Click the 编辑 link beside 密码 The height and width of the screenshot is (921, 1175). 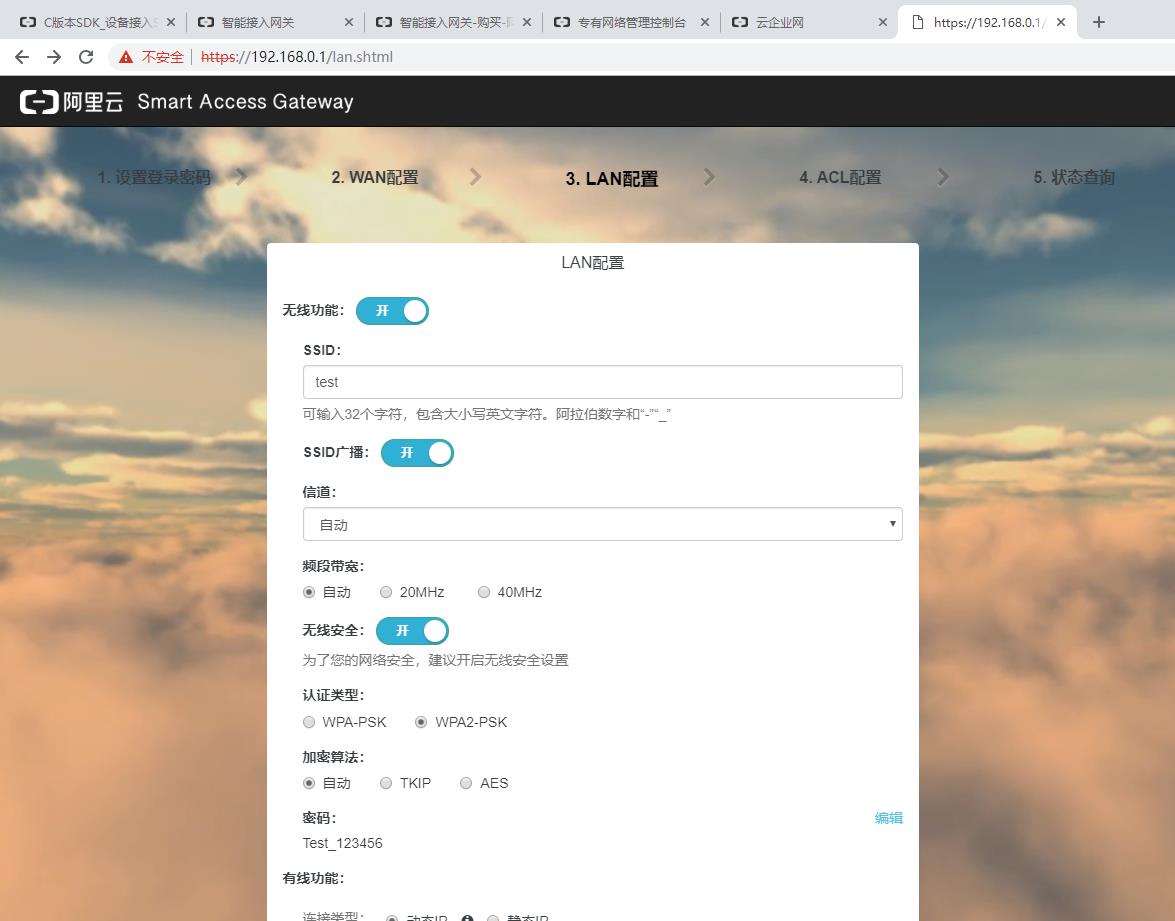tap(889, 818)
